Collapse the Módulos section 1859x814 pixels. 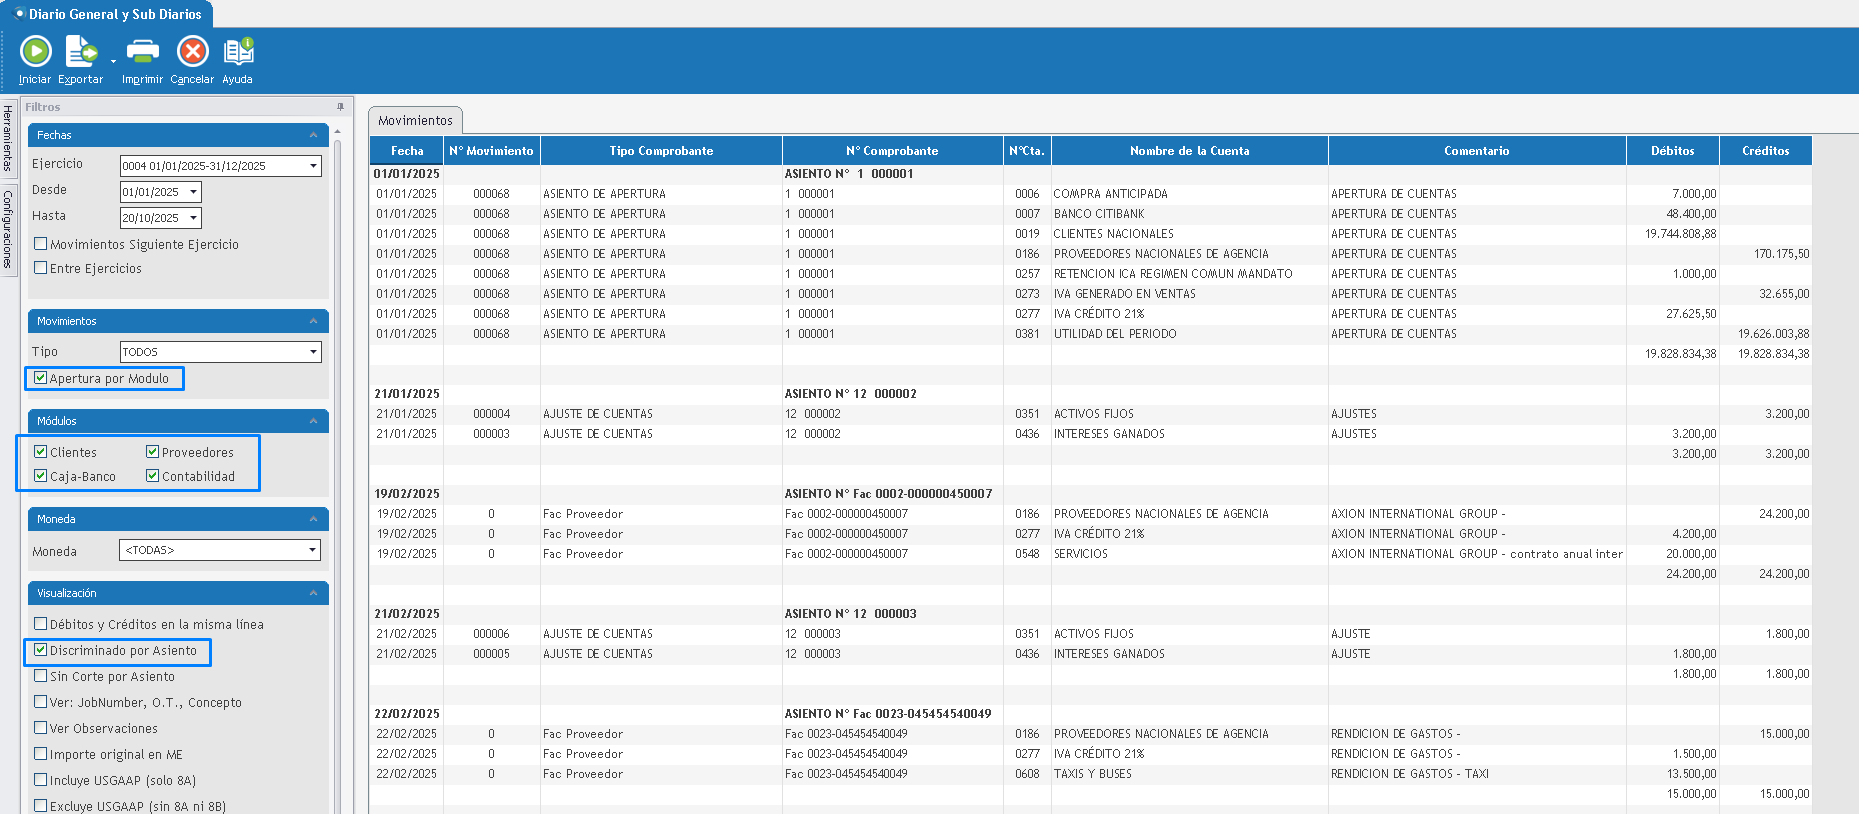(313, 421)
